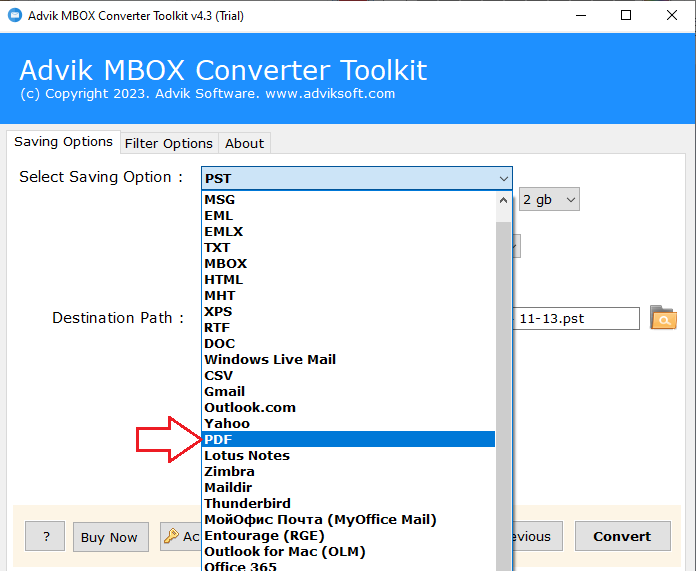Choose Gmail as saving option
696x571 pixels.
coord(348,392)
